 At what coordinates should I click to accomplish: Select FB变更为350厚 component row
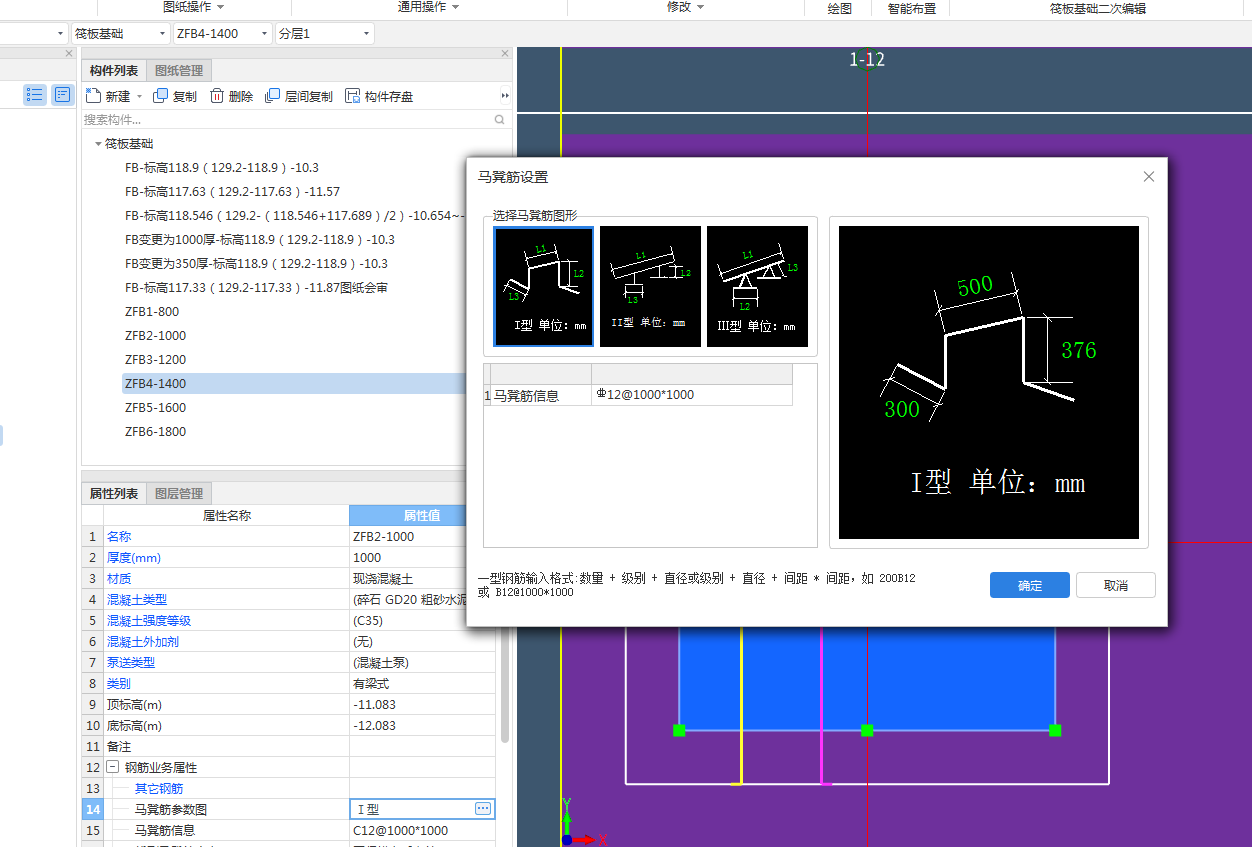(256, 264)
